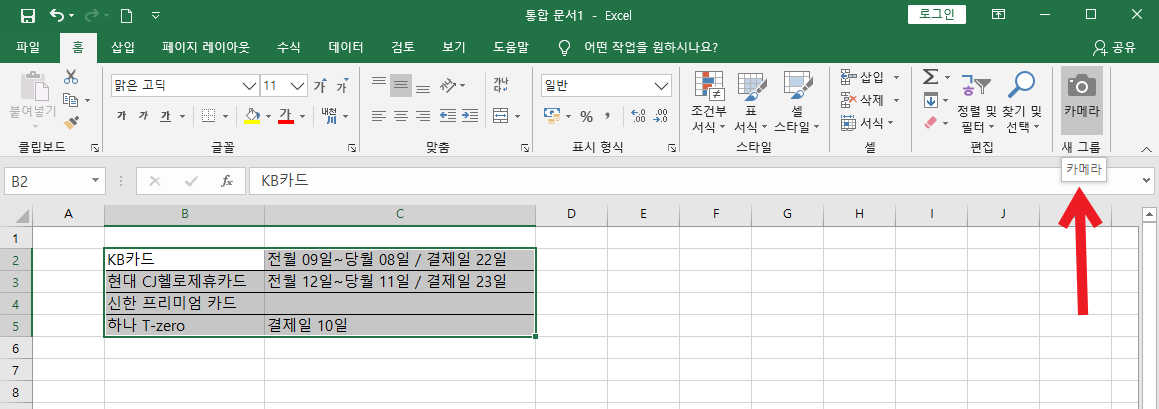The width and height of the screenshot is (1159, 409).
Task: Click the Decrease Font Size icon
Action: (342, 86)
